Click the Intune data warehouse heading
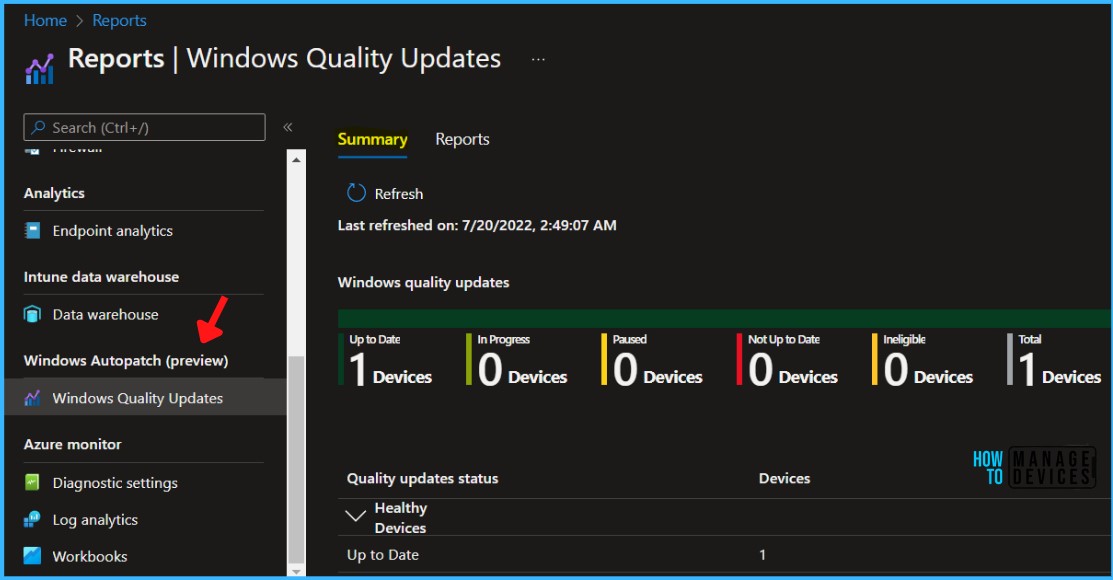 tap(101, 277)
